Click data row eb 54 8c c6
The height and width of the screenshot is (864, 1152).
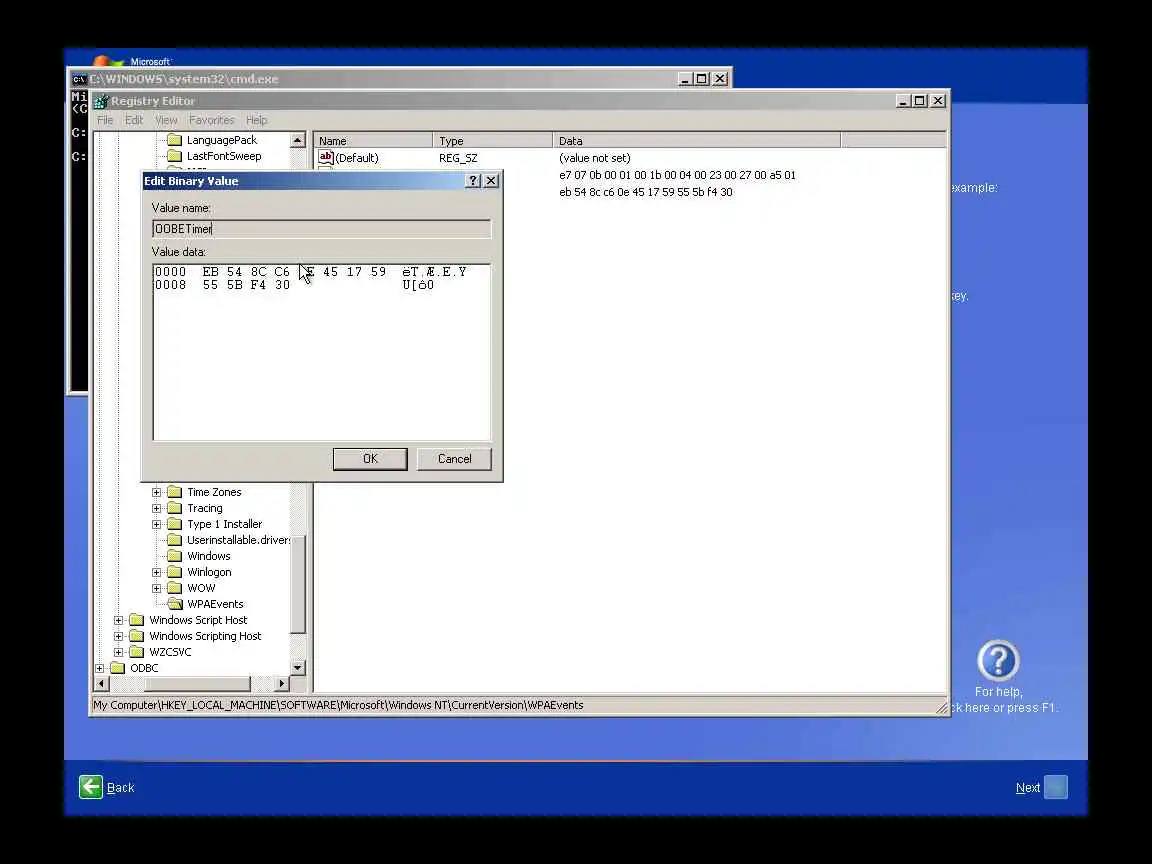(x=646, y=192)
